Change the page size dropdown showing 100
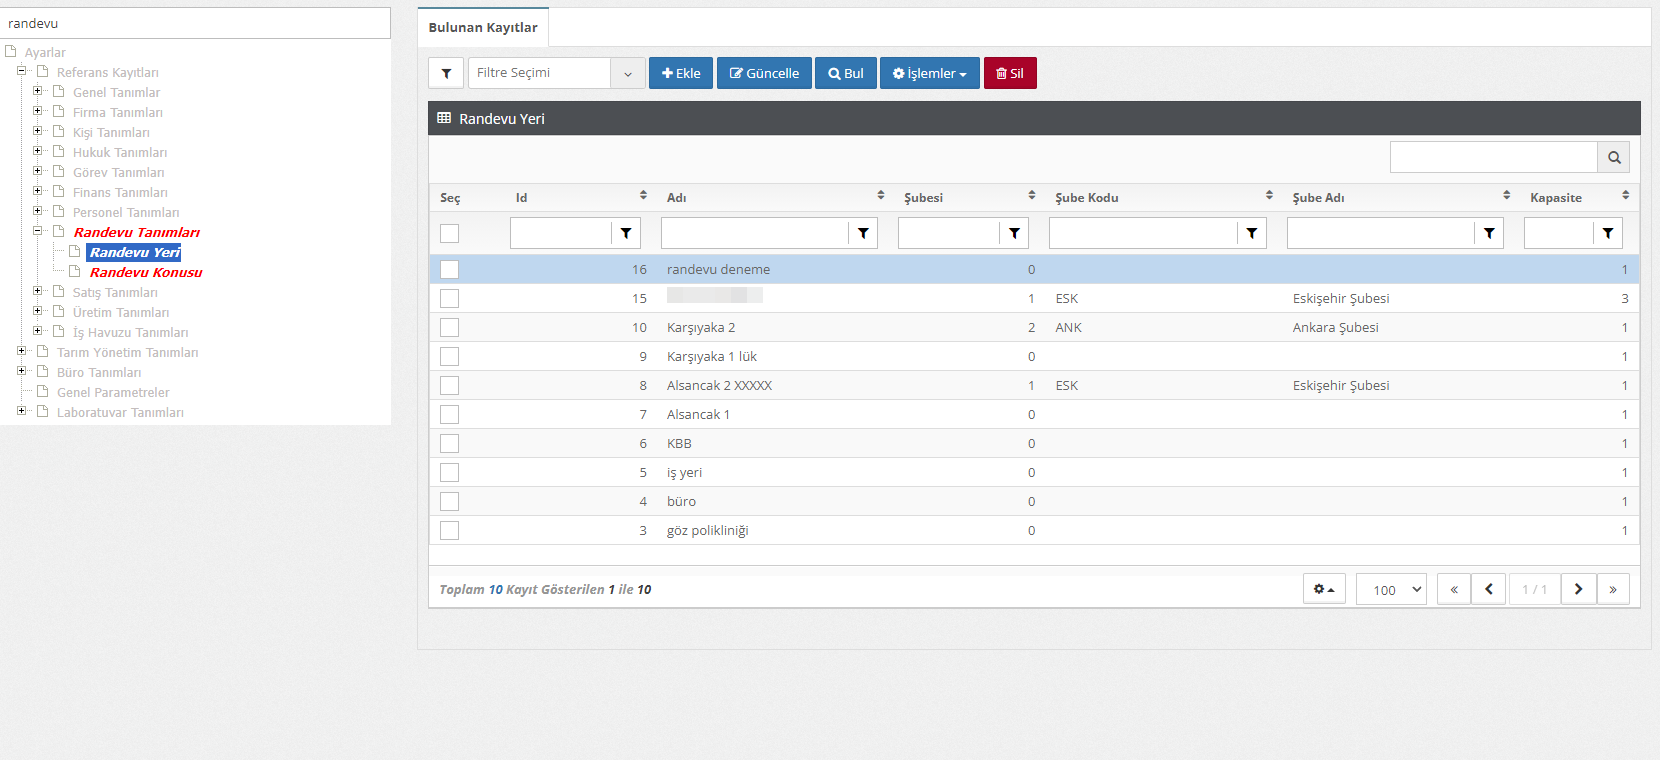This screenshot has width=1660, height=760. click(x=1391, y=589)
